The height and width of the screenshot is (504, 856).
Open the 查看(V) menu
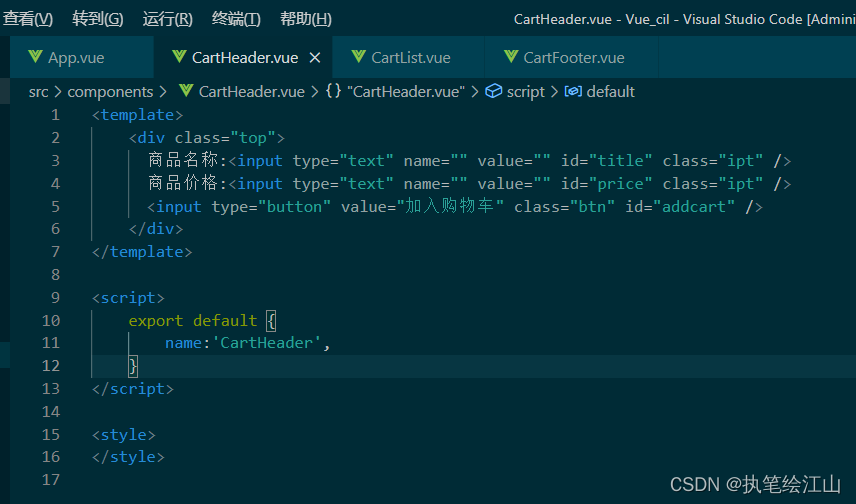(x=28, y=19)
